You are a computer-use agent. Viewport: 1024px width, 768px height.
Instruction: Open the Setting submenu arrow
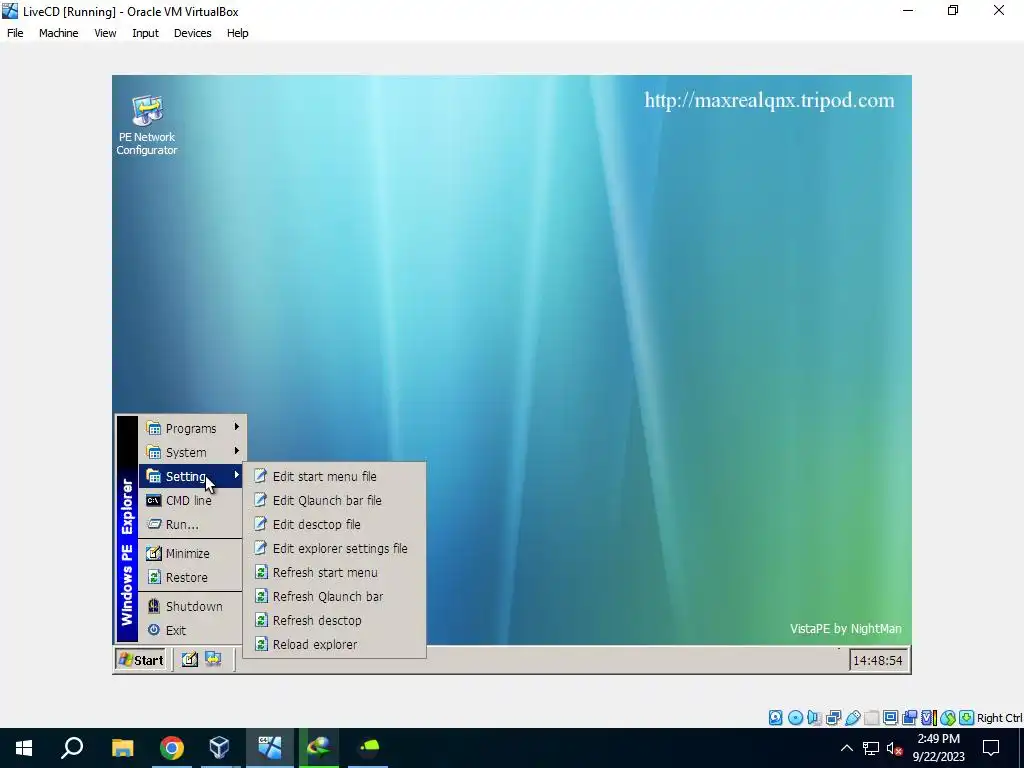click(x=236, y=475)
